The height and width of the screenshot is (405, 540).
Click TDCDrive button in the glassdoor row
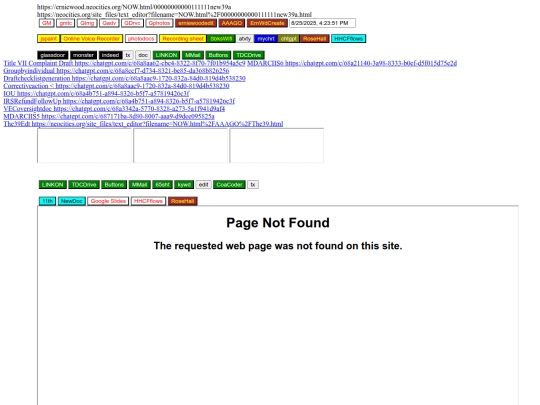coord(249,55)
